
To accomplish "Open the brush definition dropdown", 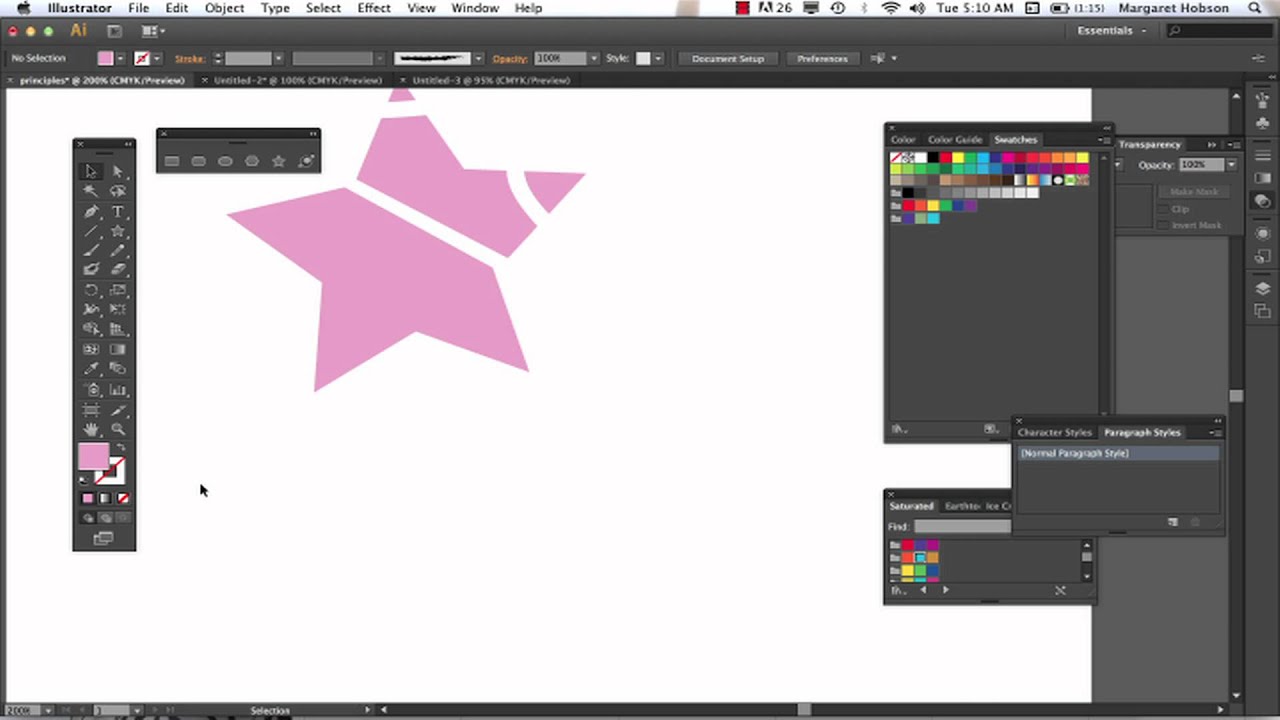I will tap(478, 58).
